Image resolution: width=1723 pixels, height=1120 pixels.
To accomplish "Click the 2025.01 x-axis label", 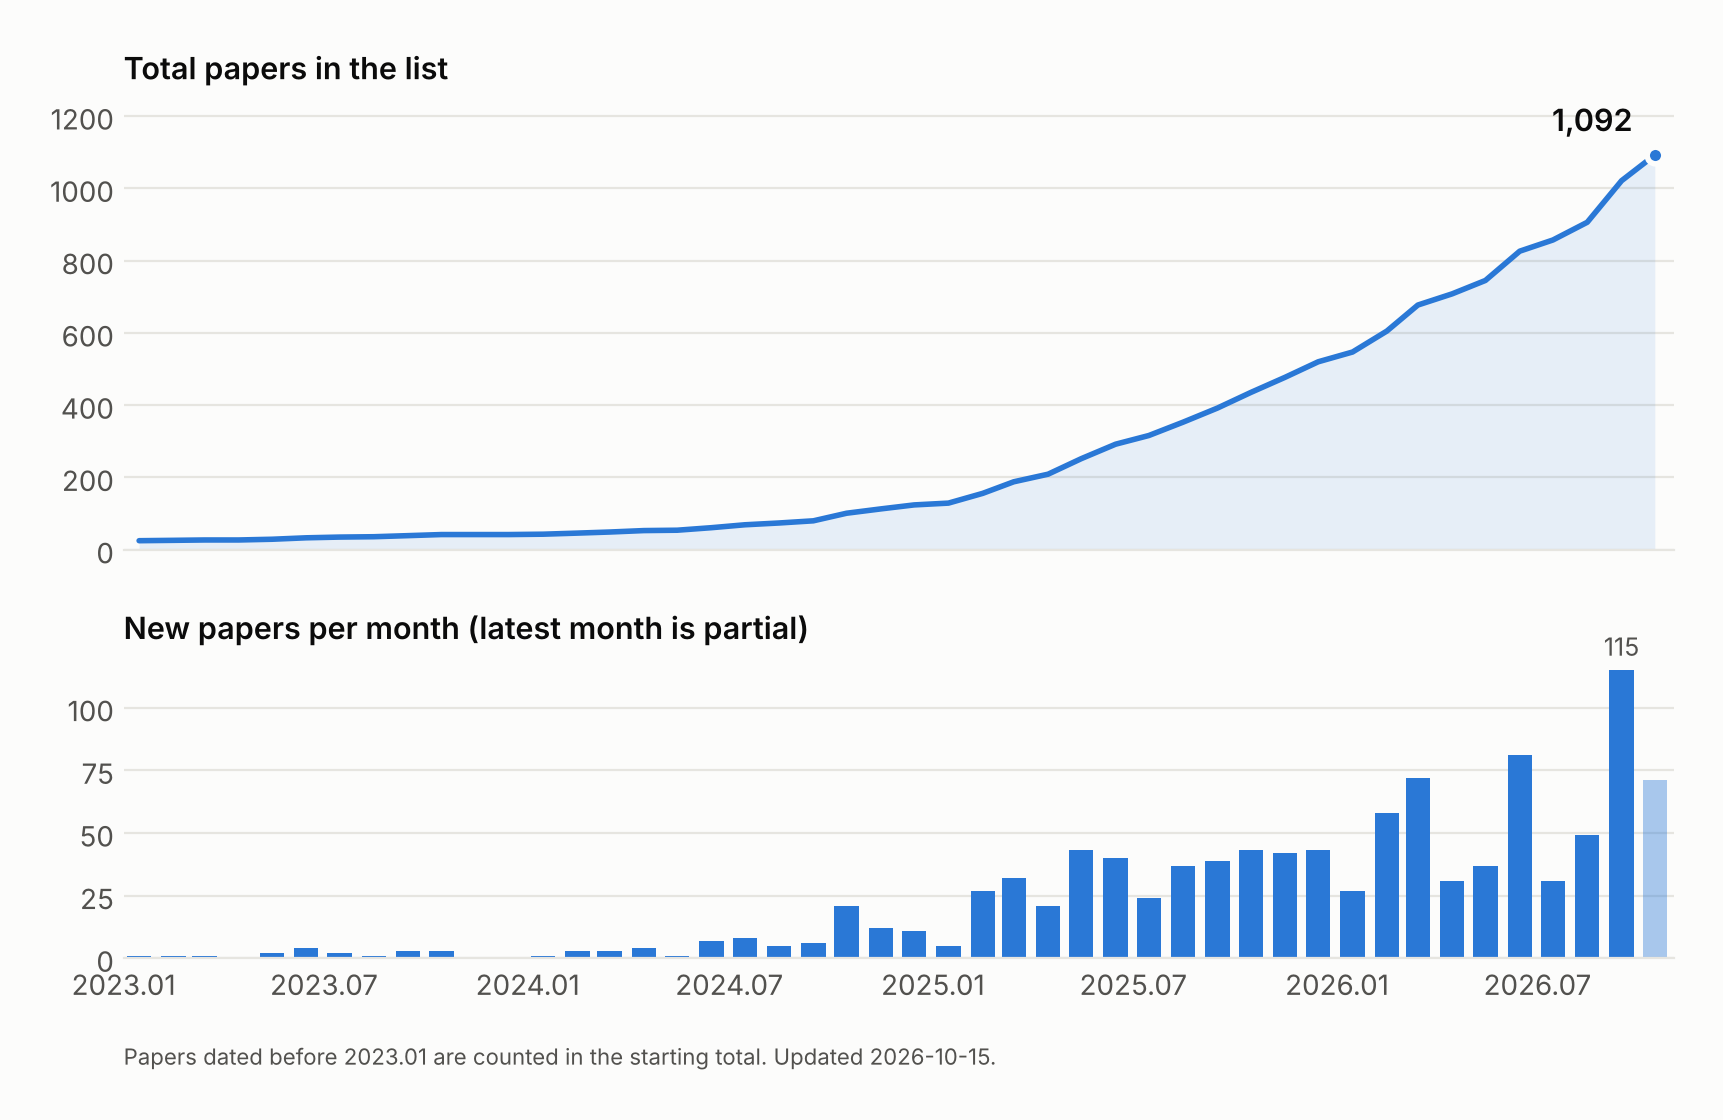I will tap(933, 985).
